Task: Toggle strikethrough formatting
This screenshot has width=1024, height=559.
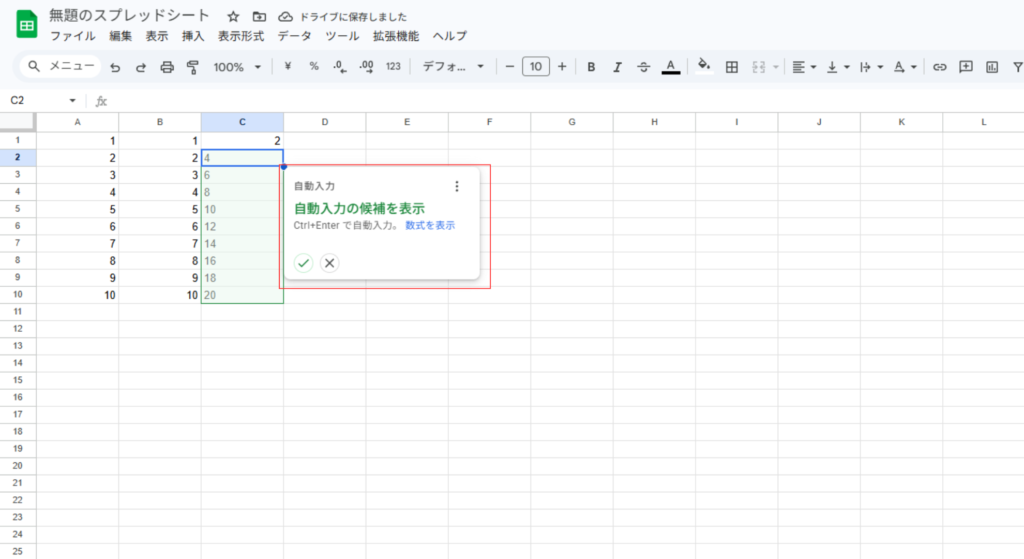Action: (x=643, y=67)
